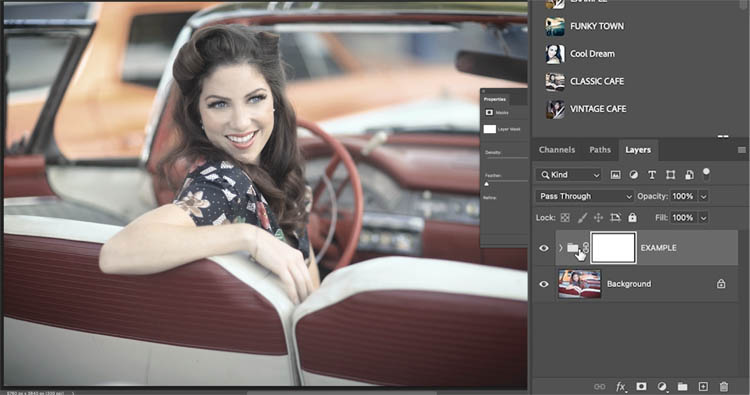Click the Masks icon in Properties panel
Viewport: 750px width, 395px height.
click(x=489, y=112)
